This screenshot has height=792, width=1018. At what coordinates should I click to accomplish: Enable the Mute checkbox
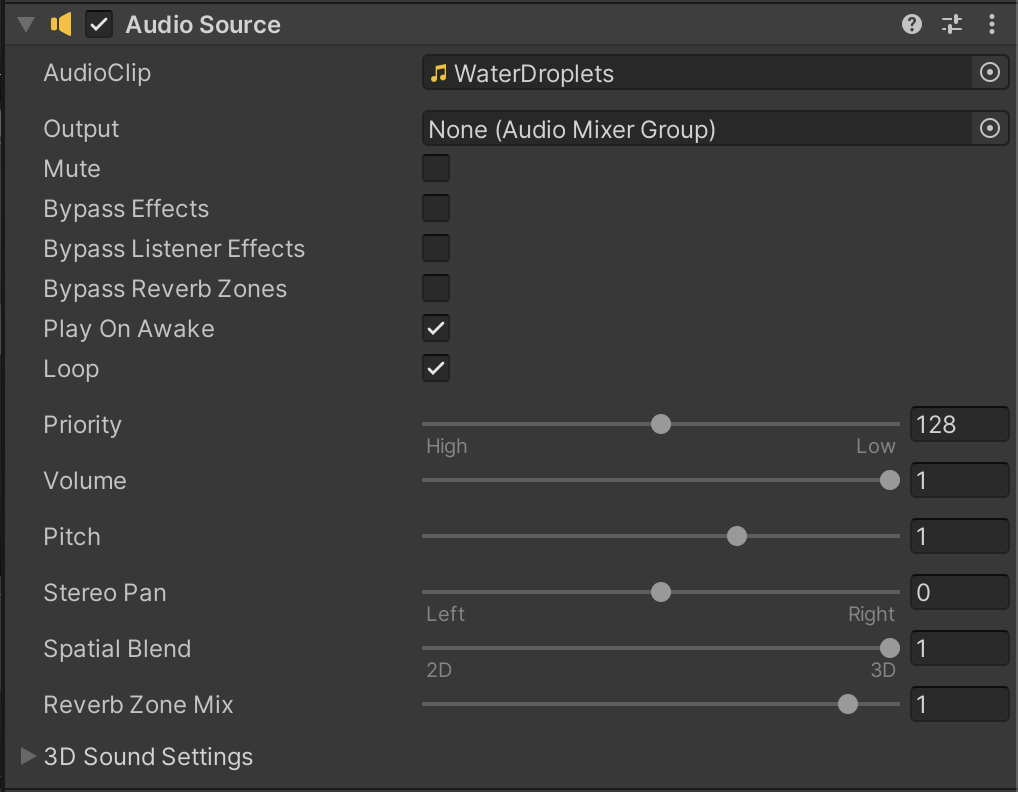point(436,169)
